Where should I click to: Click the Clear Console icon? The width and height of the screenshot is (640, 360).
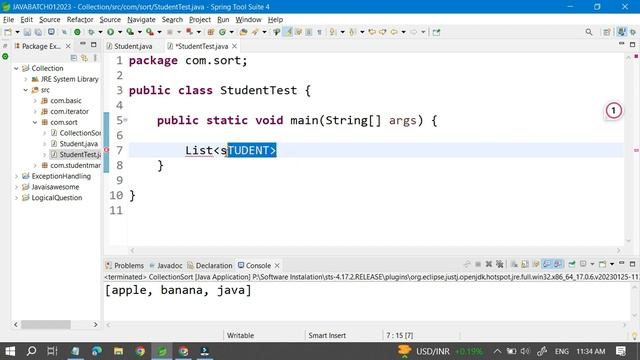(514, 264)
